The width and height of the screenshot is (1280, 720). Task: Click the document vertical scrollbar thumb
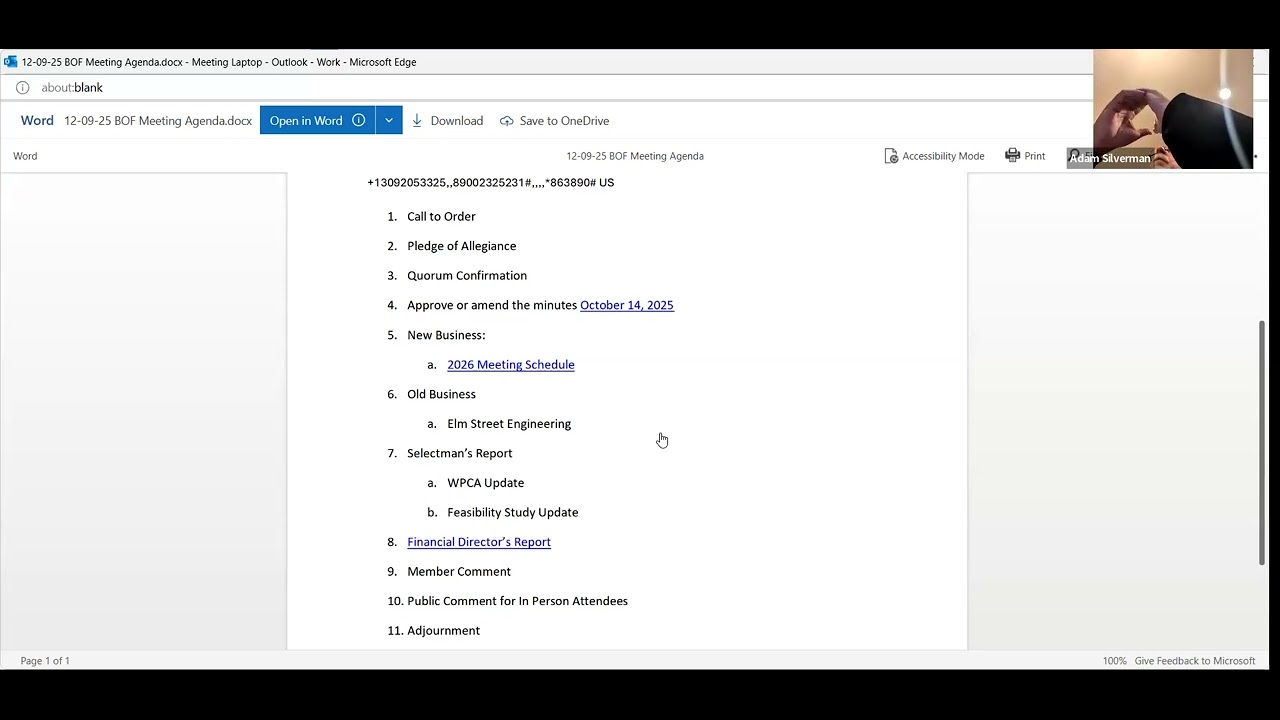tap(1262, 443)
